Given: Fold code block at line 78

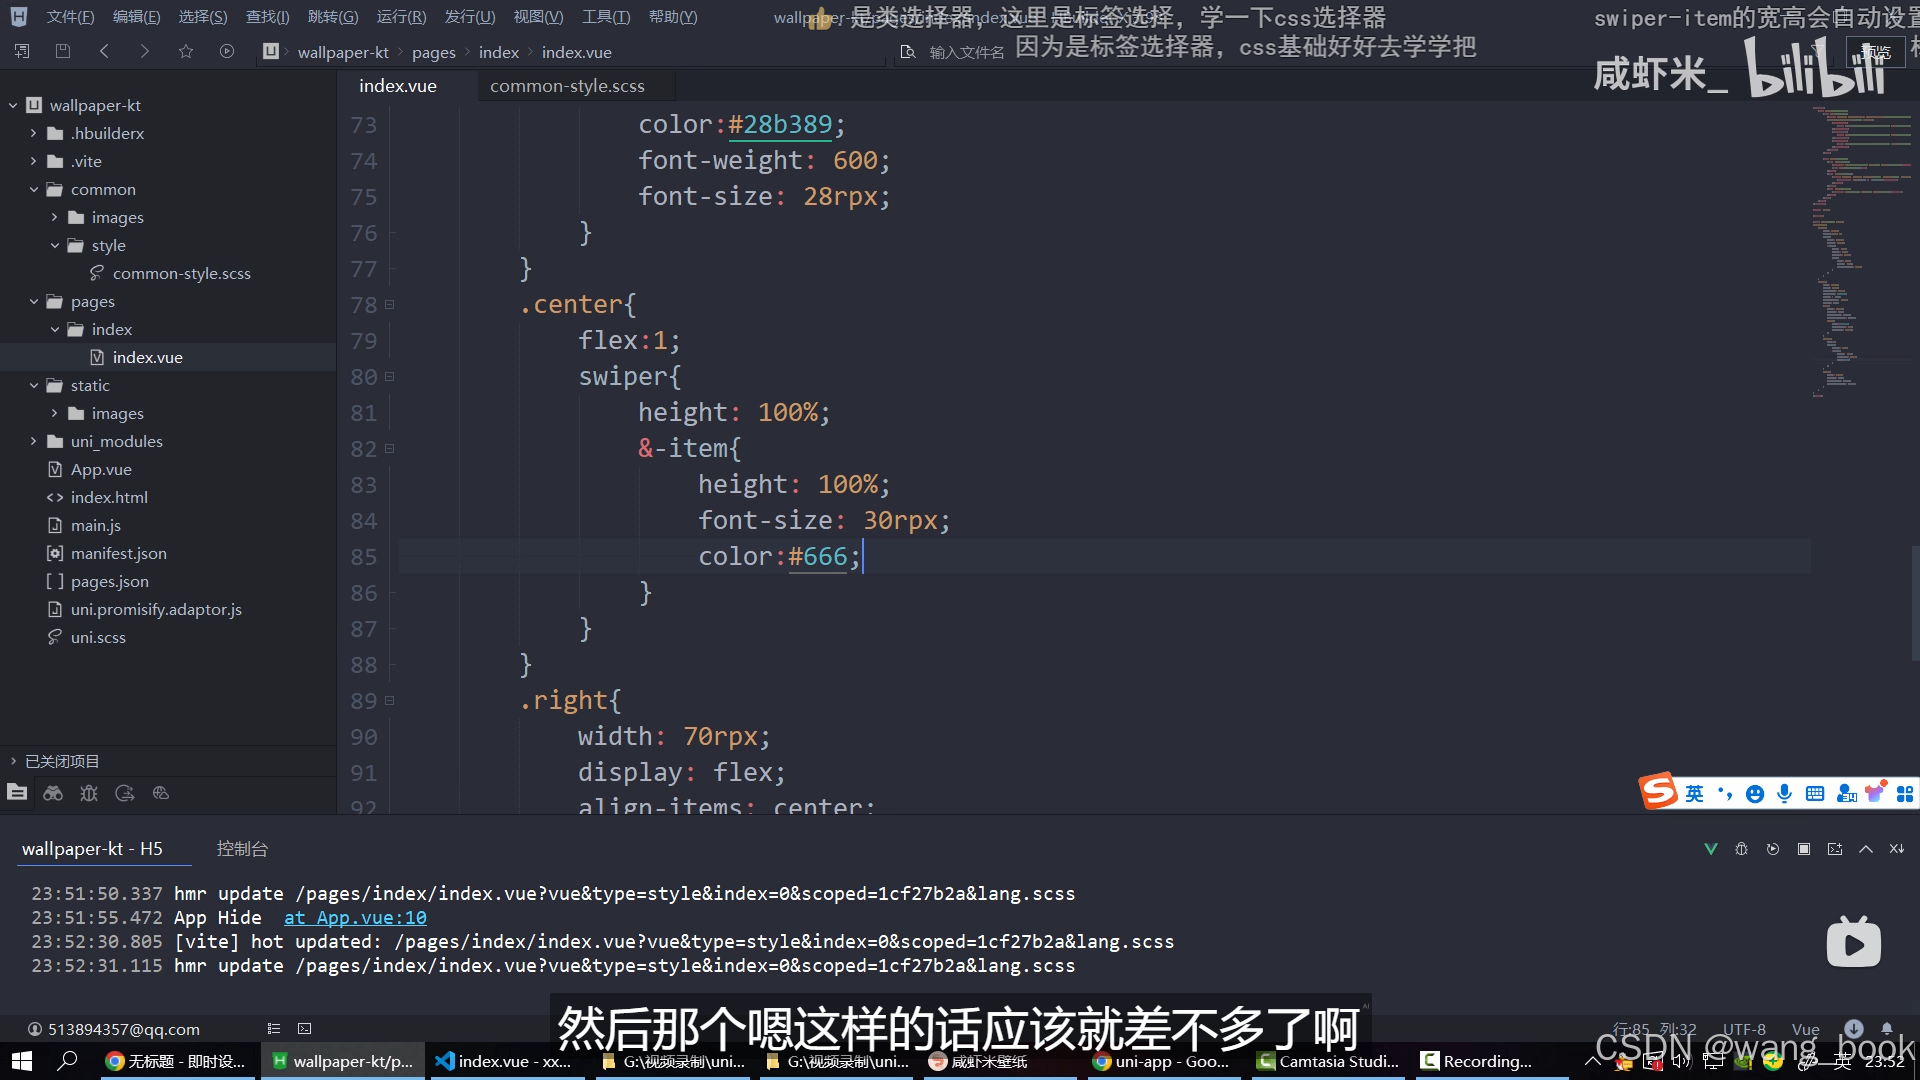Looking at the screenshot, I should [390, 305].
